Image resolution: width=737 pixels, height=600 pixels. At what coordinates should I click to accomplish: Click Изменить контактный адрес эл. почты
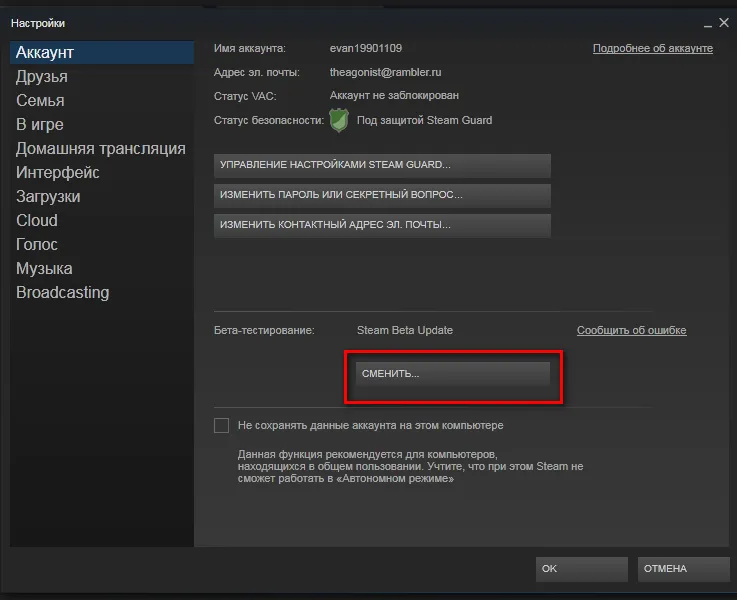[x=382, y=225]
